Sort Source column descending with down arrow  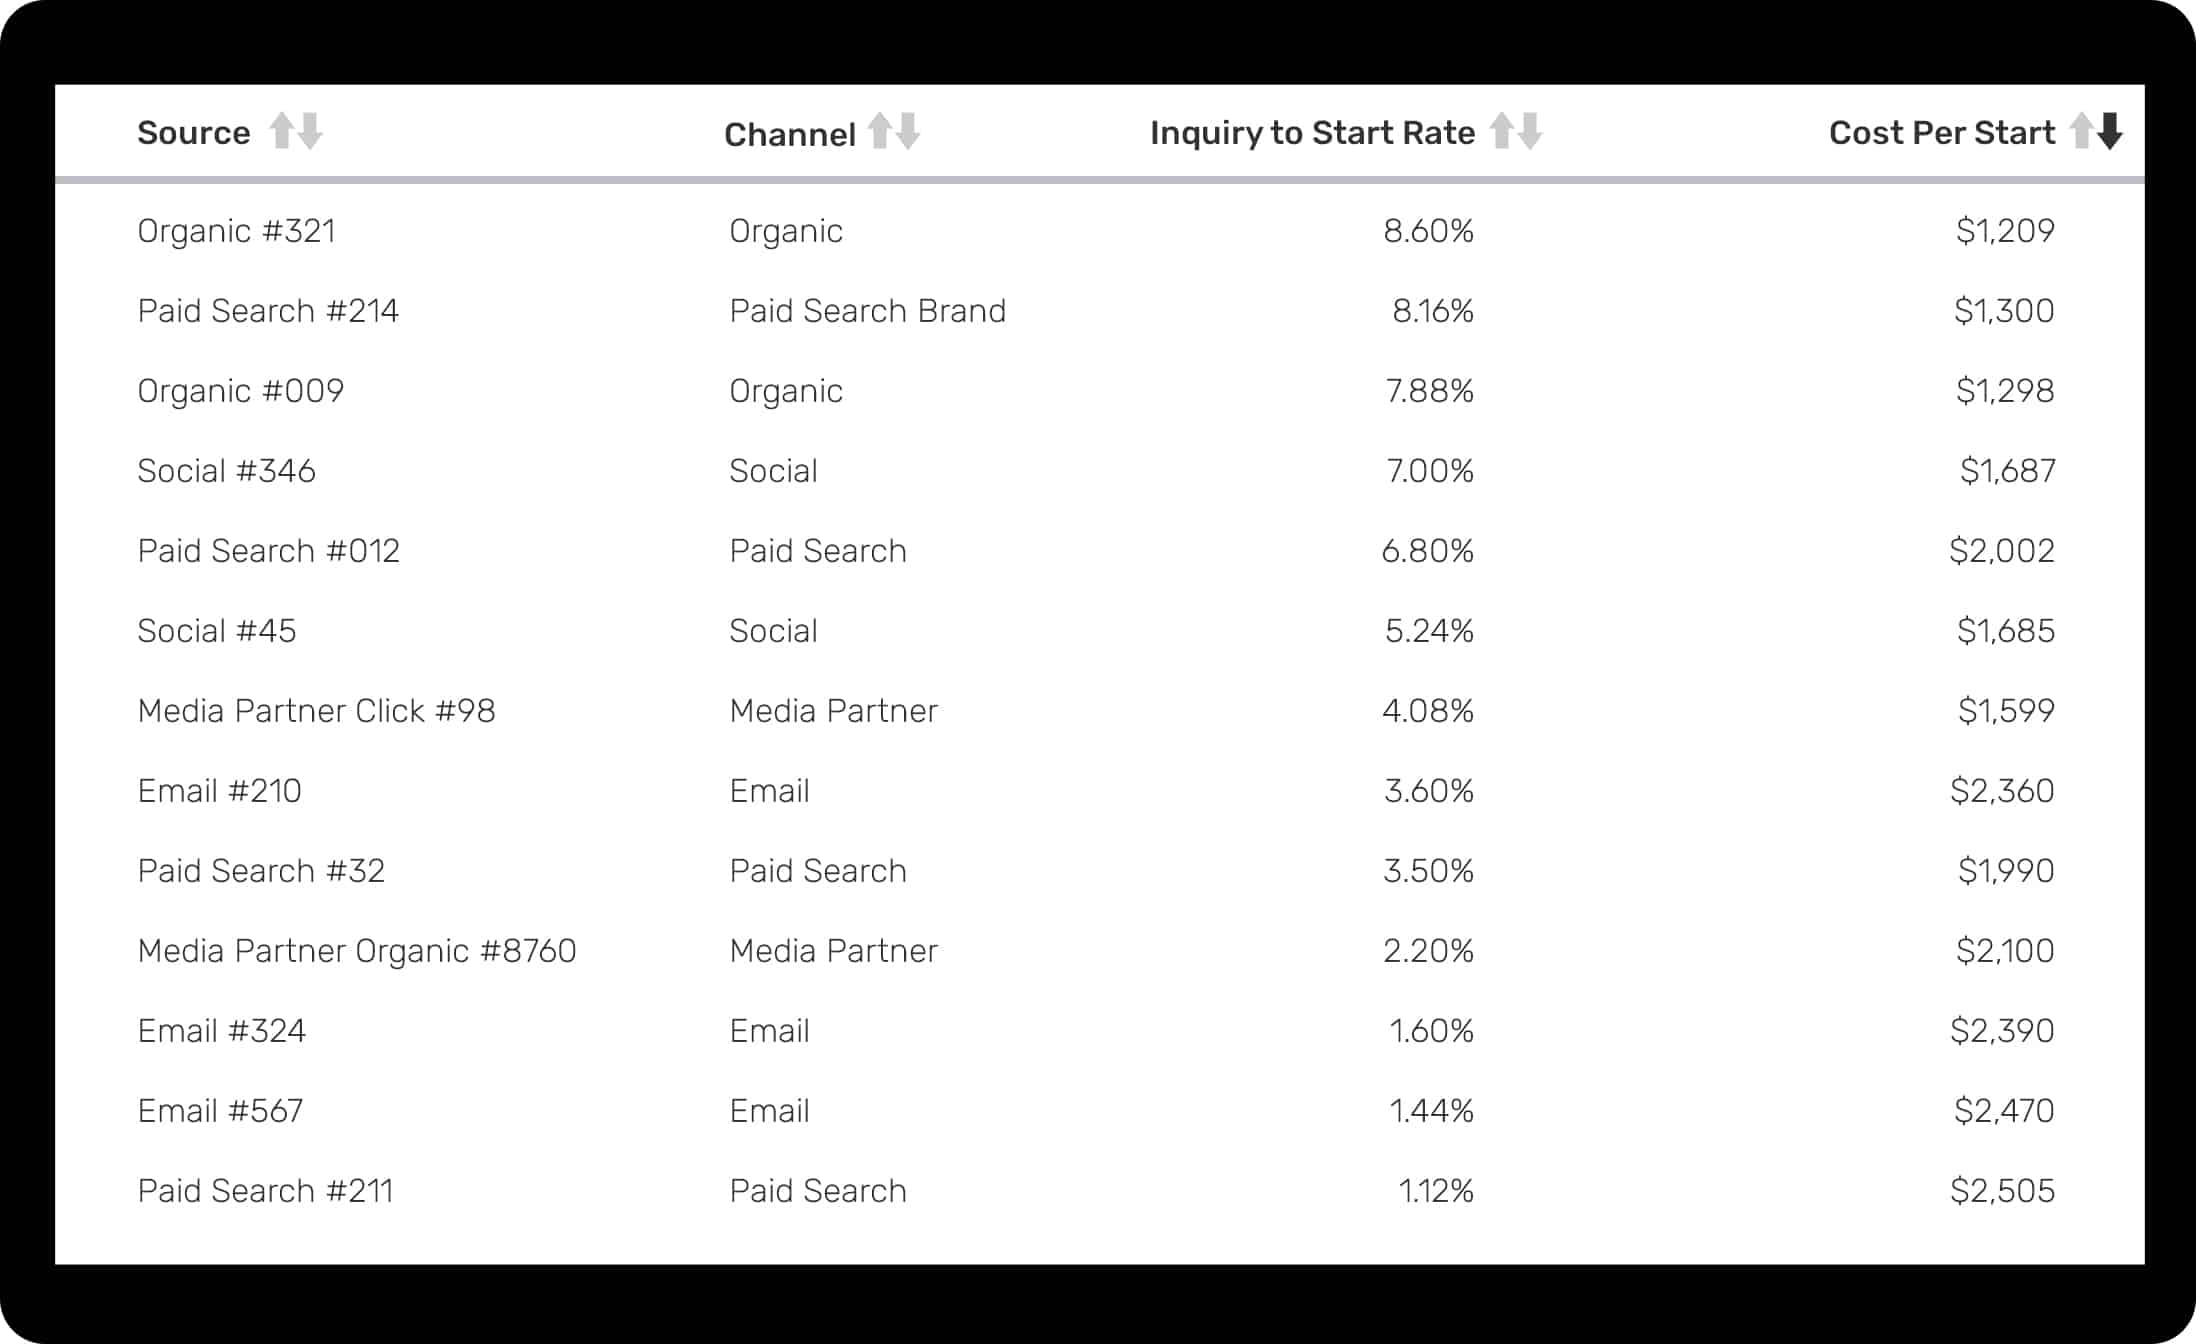(x=311, y=131)
